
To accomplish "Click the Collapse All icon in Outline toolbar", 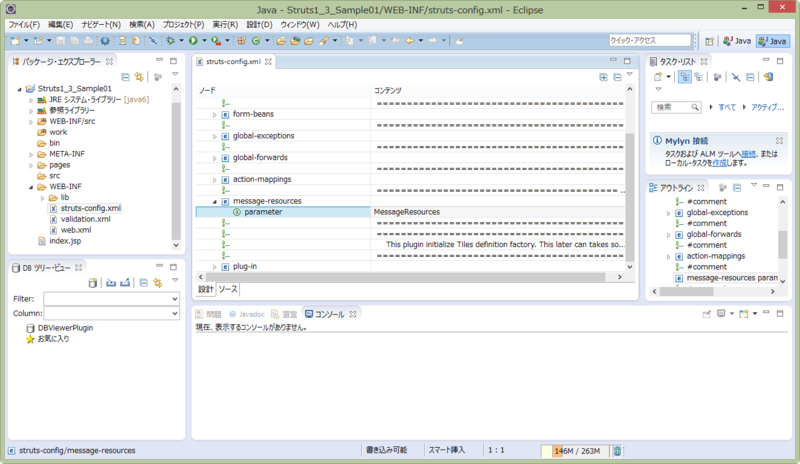I will click(737, 188).
